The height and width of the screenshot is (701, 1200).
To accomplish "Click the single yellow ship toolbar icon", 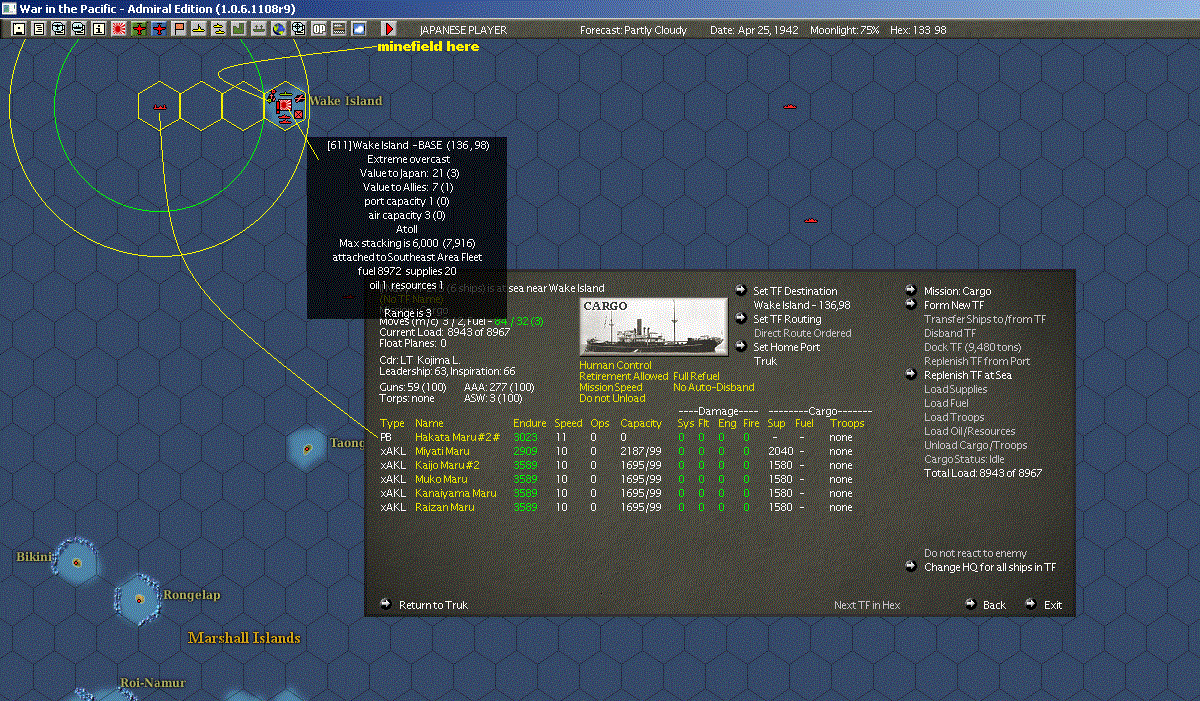I will 199,29.
